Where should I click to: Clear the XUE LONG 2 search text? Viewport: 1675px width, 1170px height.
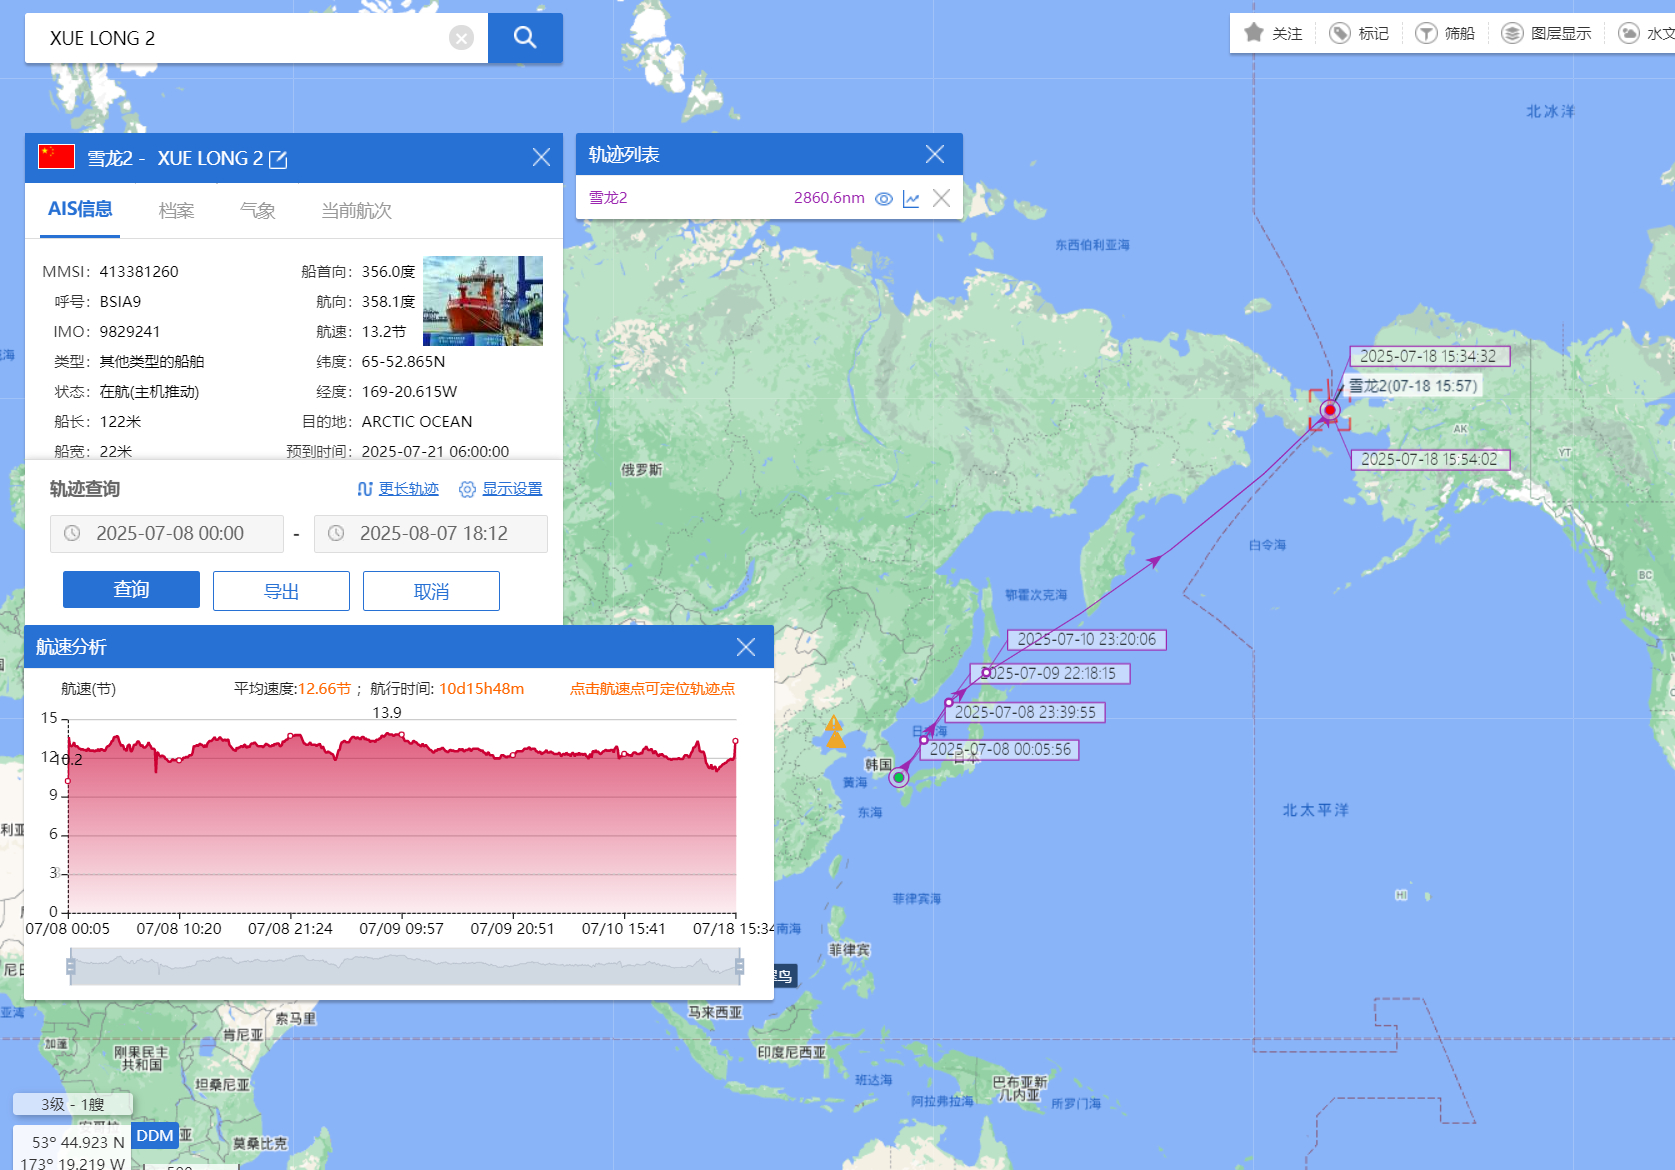pos(461,38)
